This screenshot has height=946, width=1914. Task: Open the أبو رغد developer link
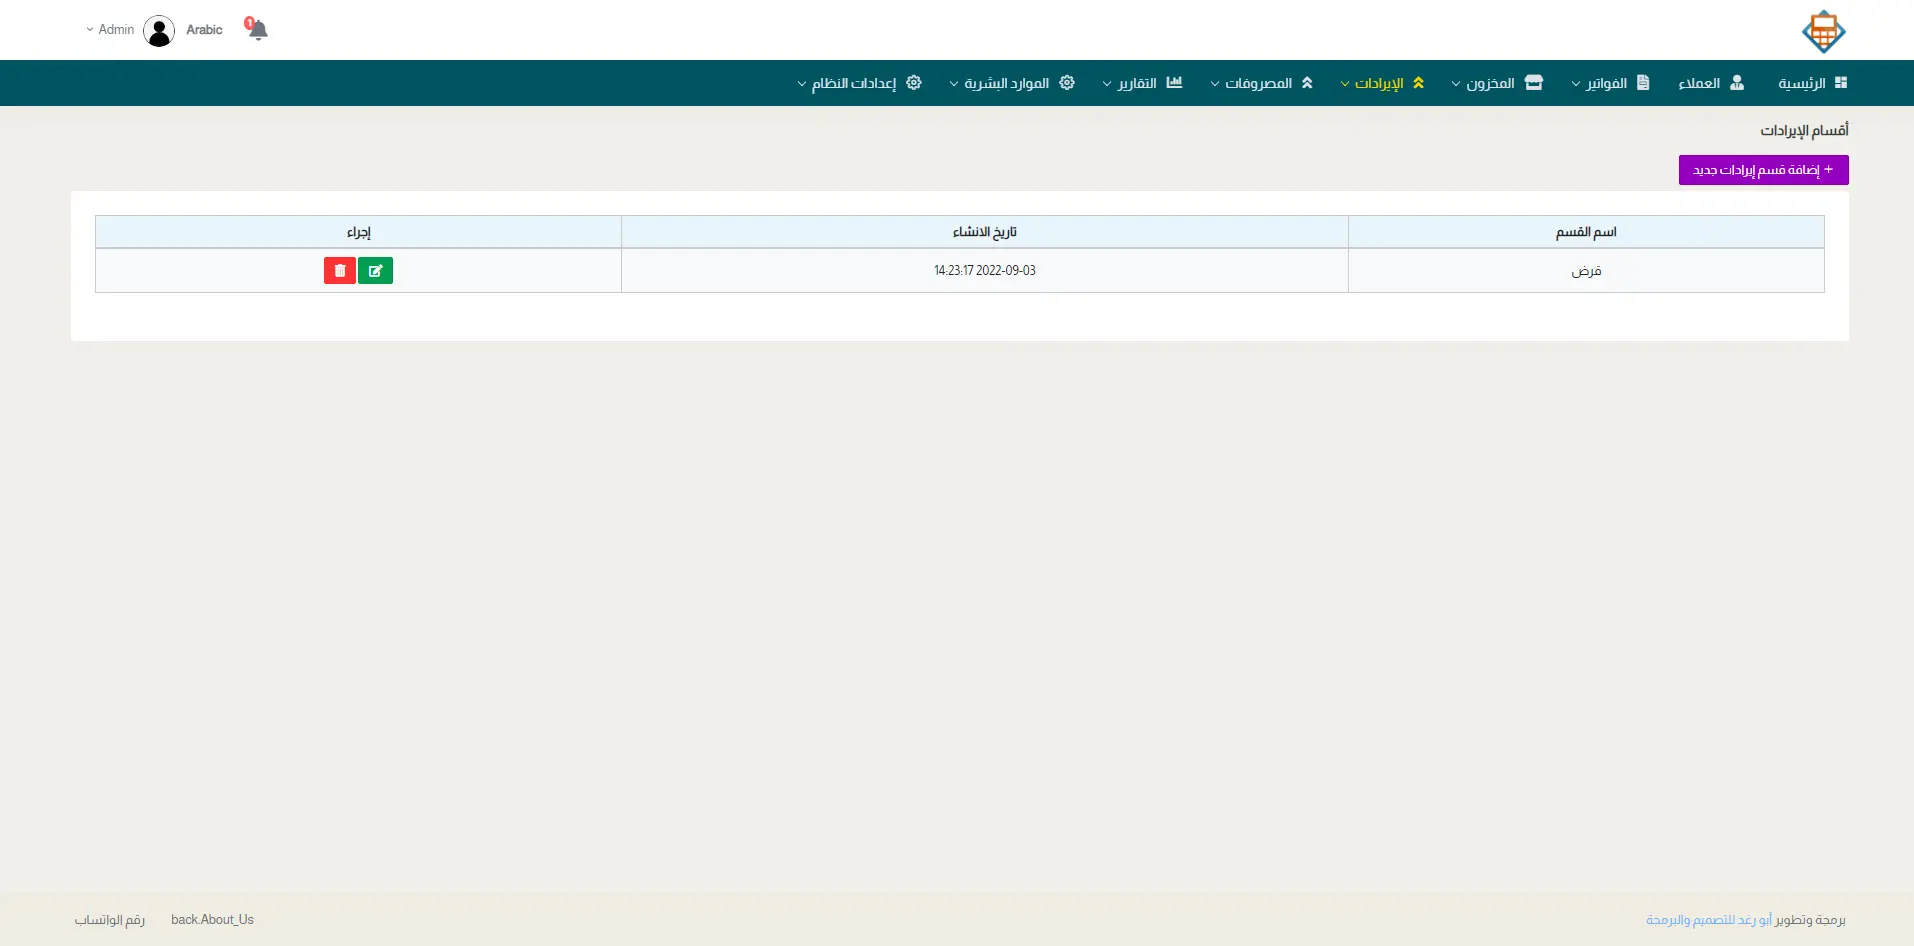click(x=1755, y=920)
